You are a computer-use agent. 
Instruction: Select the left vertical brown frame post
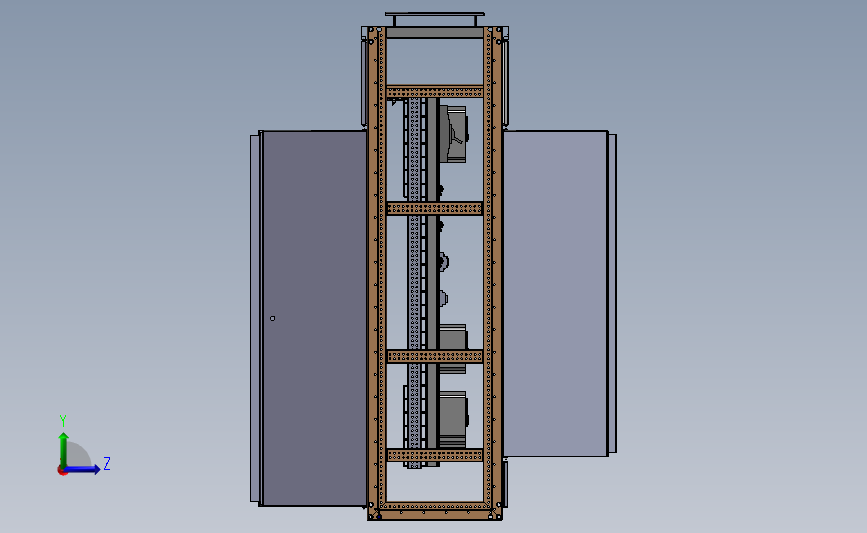coord(377,271)
